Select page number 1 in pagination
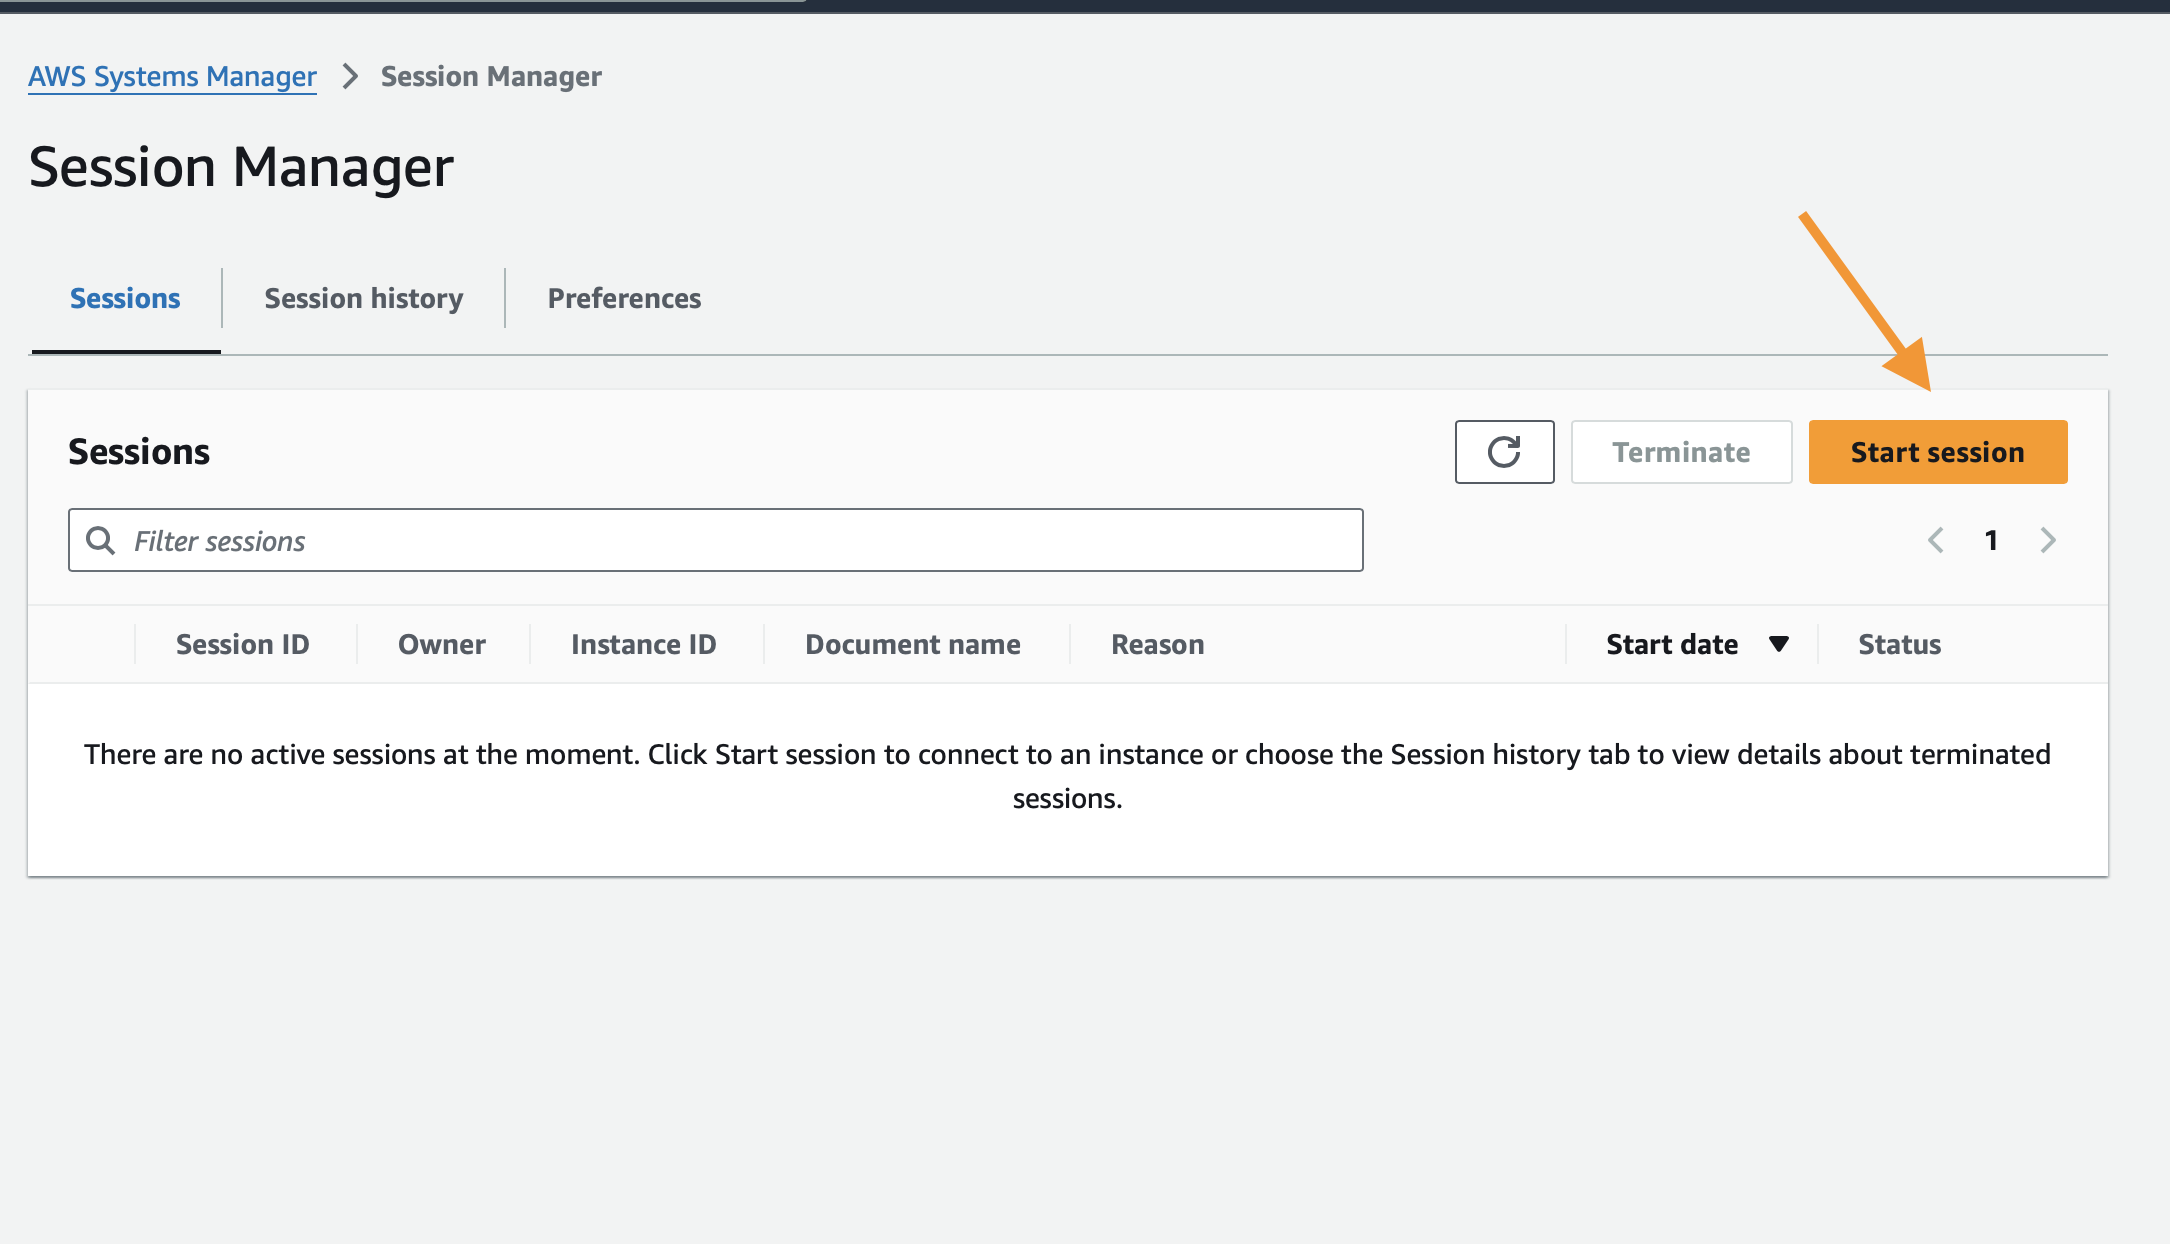Viewport: 2170px width, 1244px height. pyautogui.click(x=1991, y=541)
